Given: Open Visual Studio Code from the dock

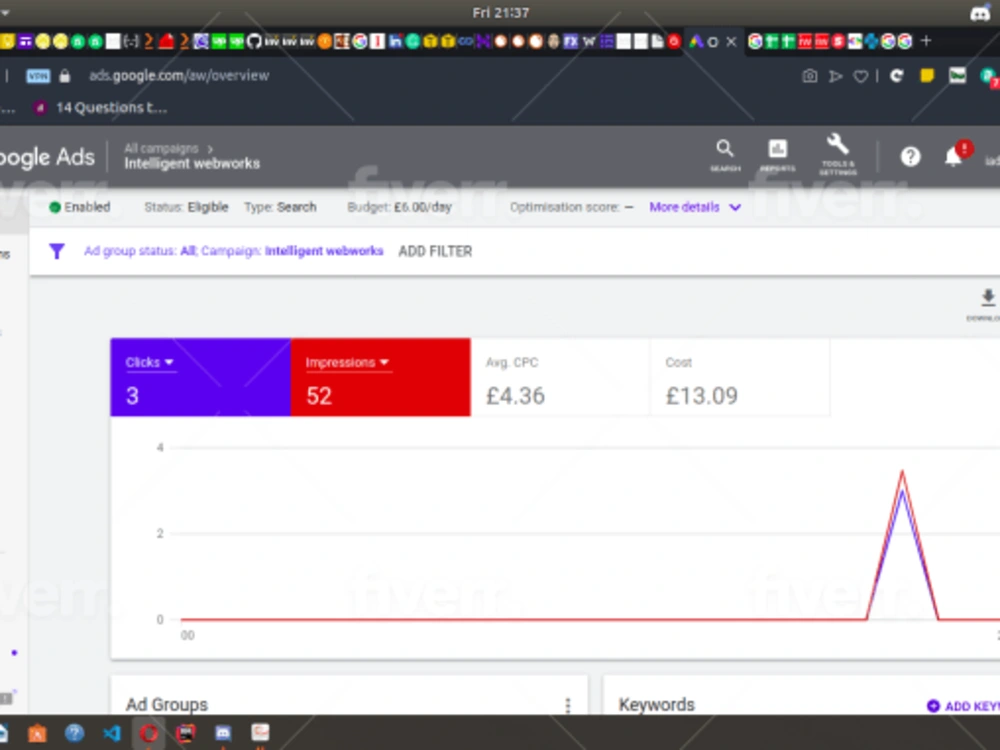Looking at the screenshot, I should [x=112, y=733].
